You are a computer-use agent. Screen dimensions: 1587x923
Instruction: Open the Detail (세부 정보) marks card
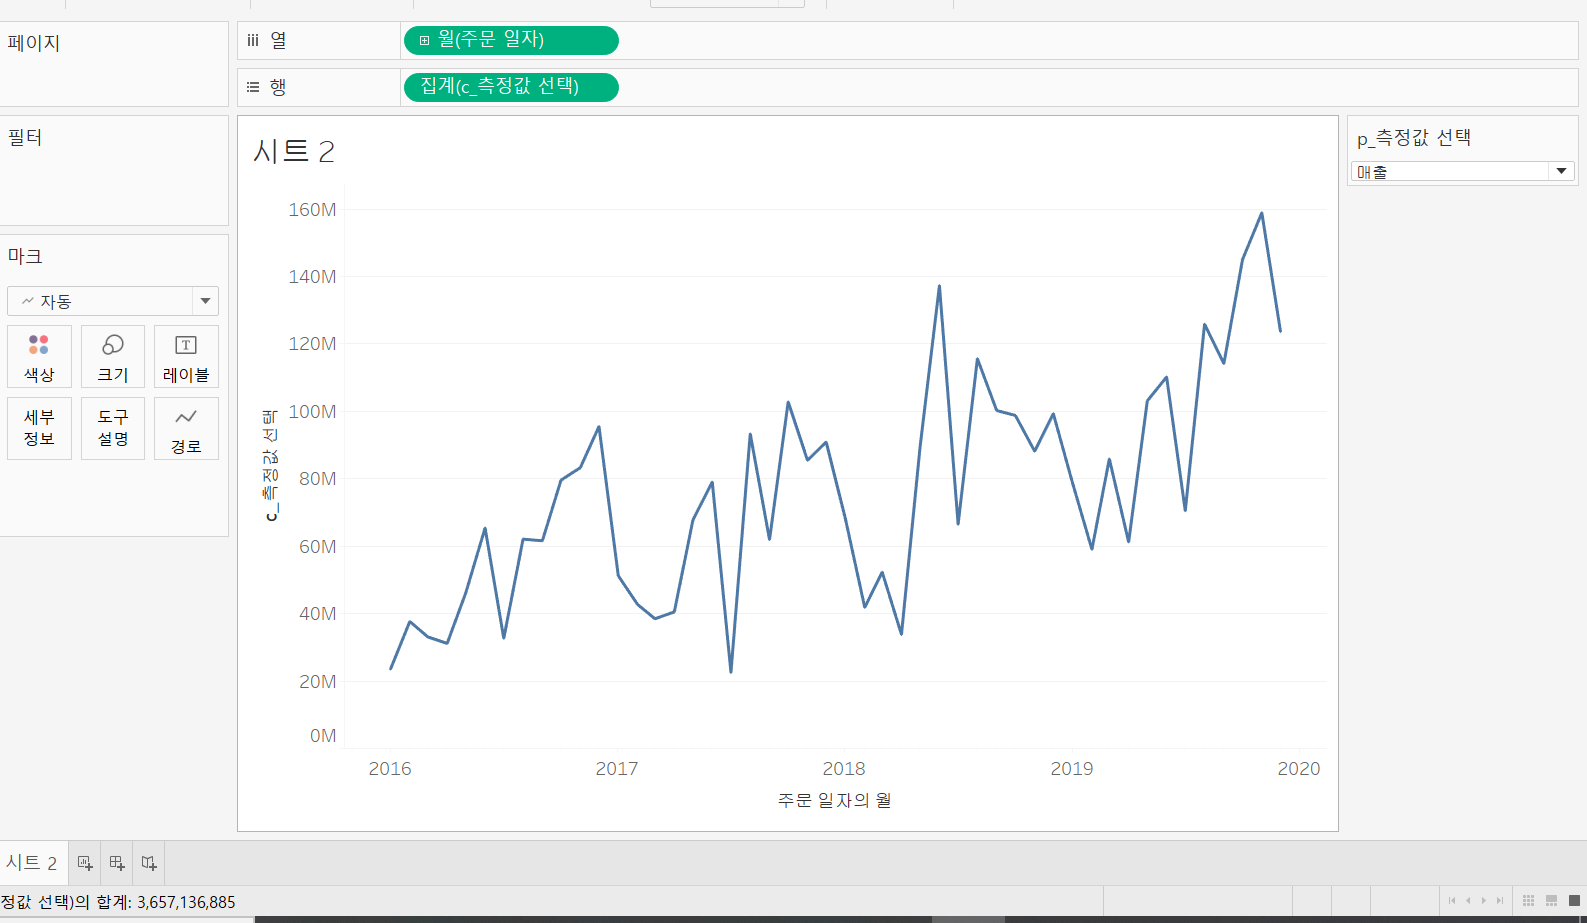(39, 428)
